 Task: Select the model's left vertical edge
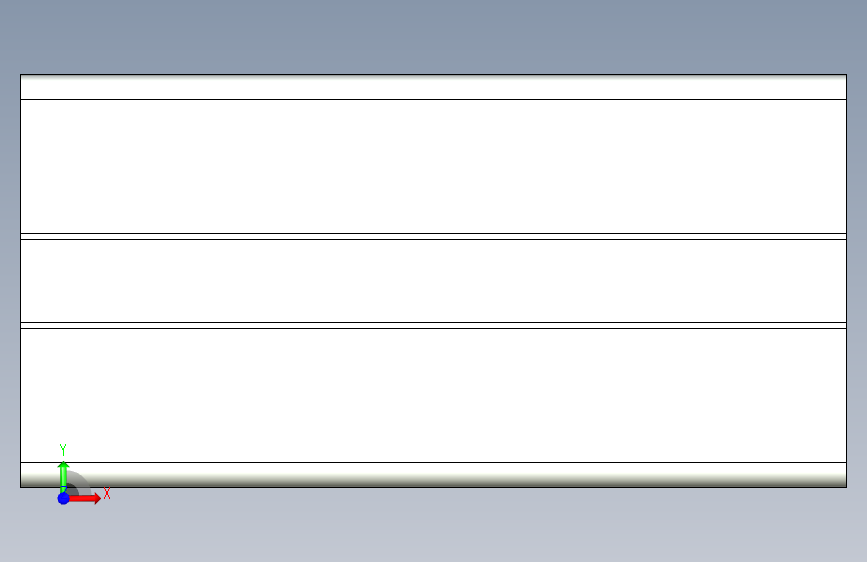click(20, 281)
